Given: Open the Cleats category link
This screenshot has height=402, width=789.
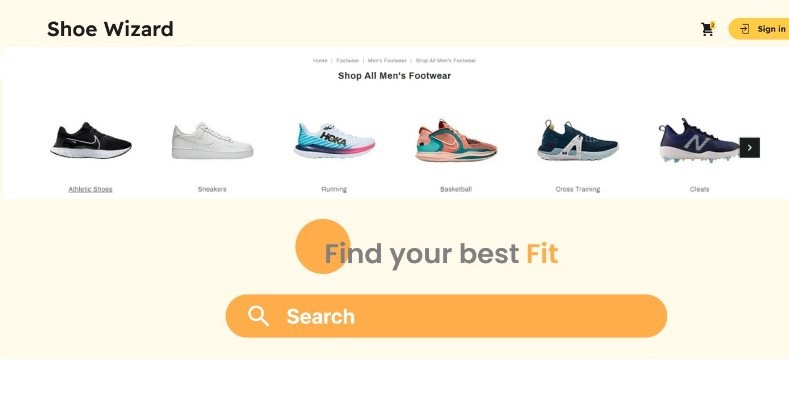Looking at the screenshot, I should [699, 189].
